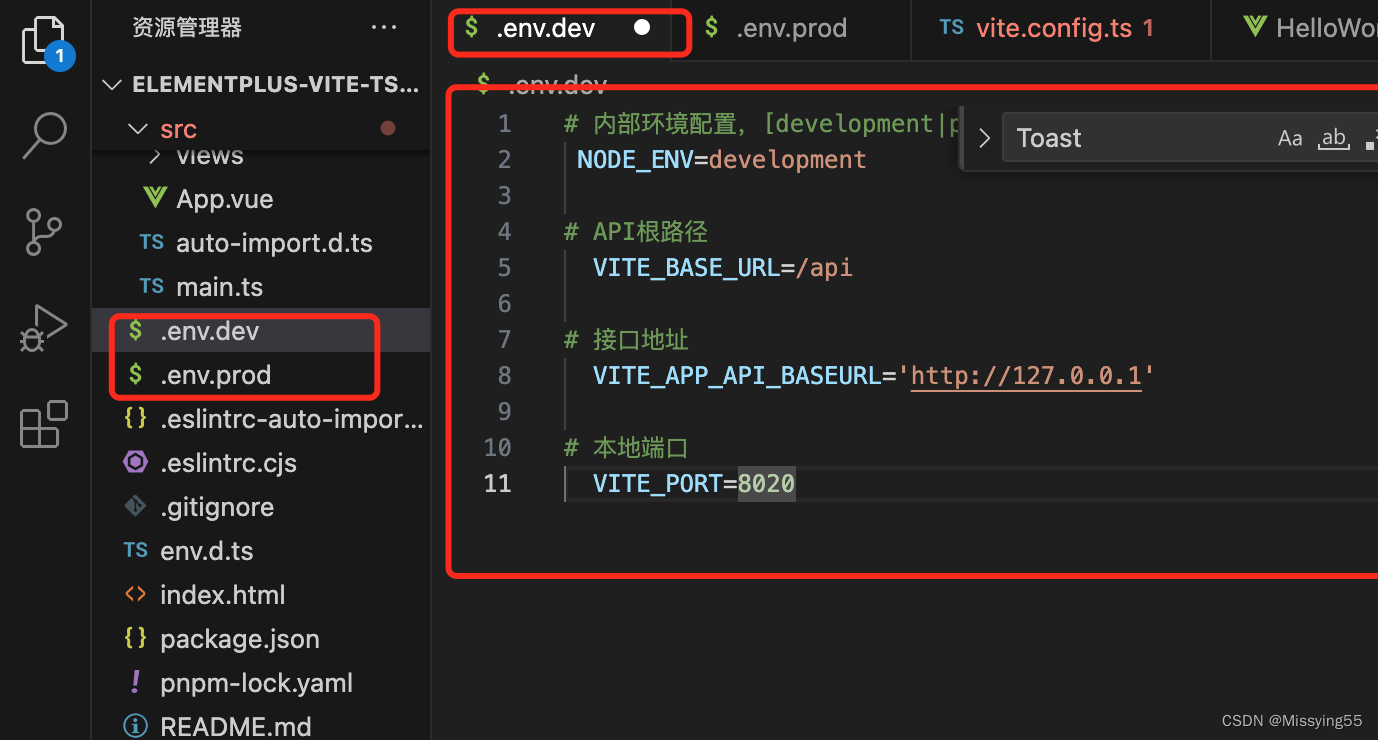Viewport: 1378px width, 740px height.
Task: Click git icon beside .gitignore
Action: point(135,506)
